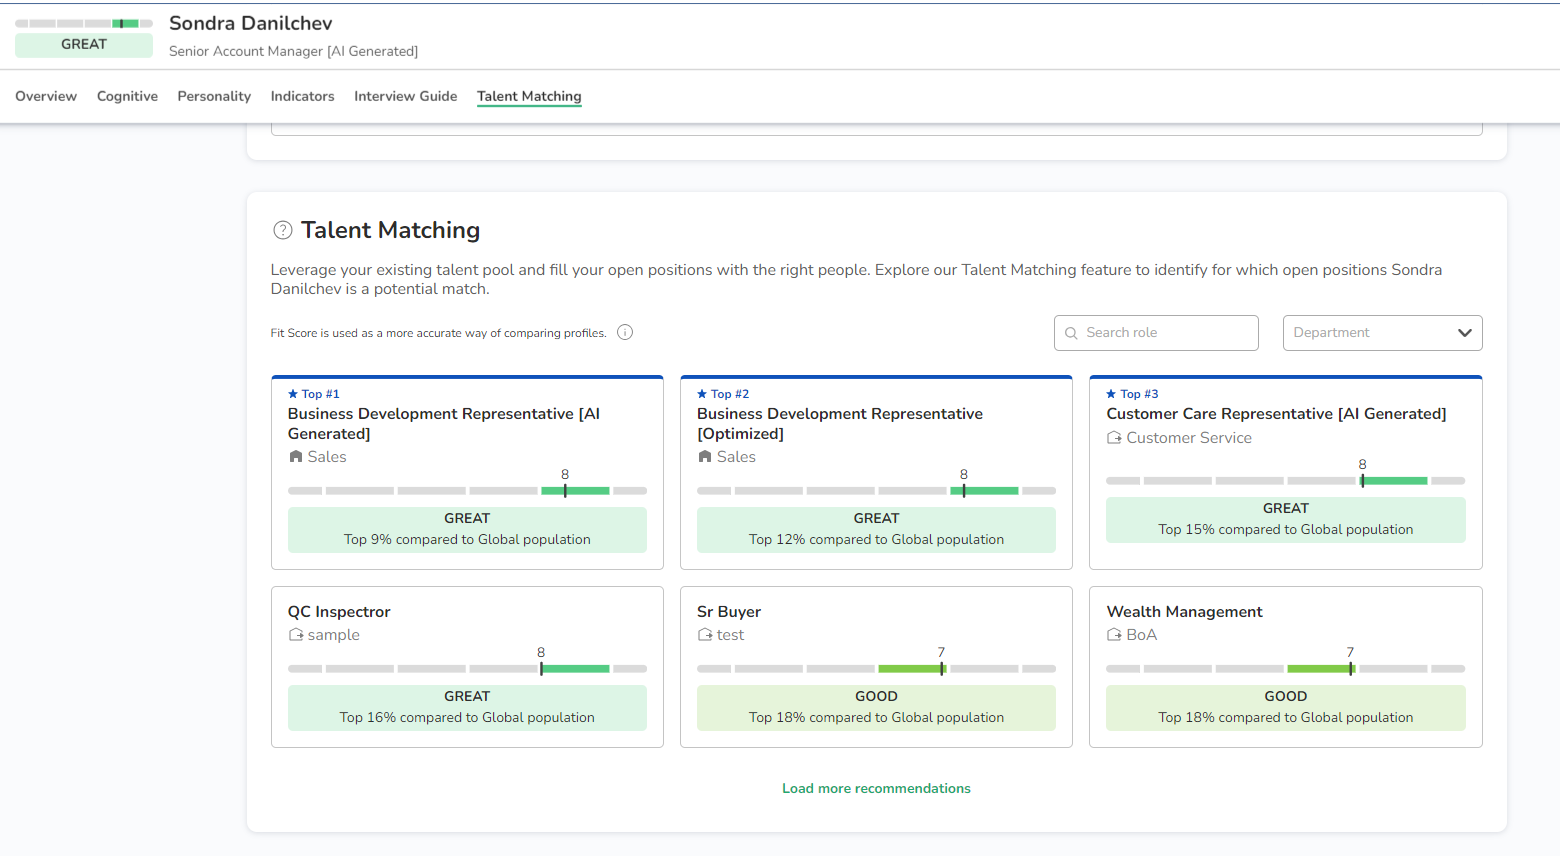Switch to the Cognitive tab
Screen dimensions: 1560x856
click(127, 96)
